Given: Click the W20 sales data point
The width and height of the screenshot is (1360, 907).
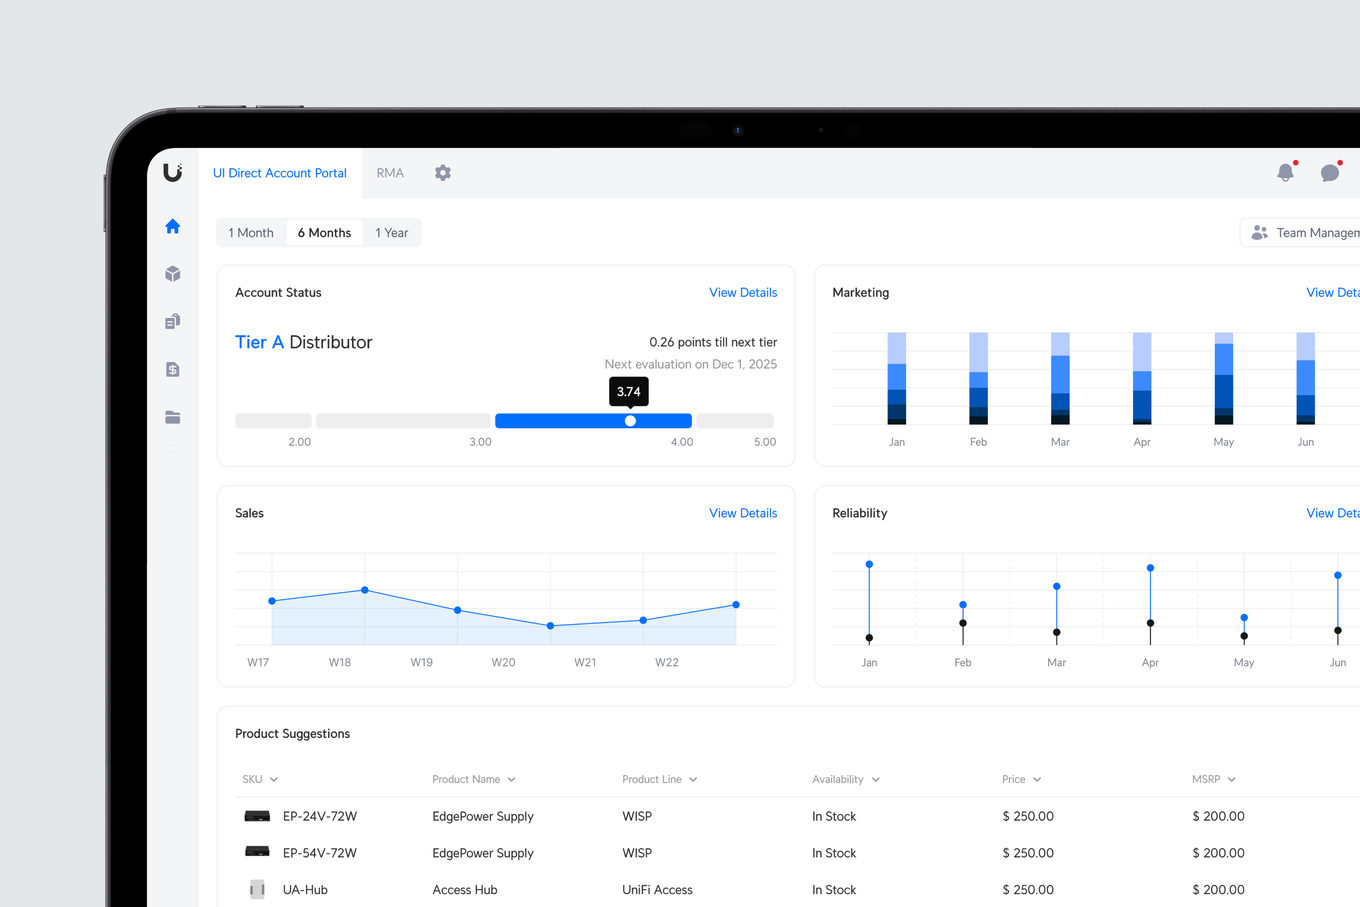Looking at the screenshot, I should pyautogui.click(x=550, y=626).
